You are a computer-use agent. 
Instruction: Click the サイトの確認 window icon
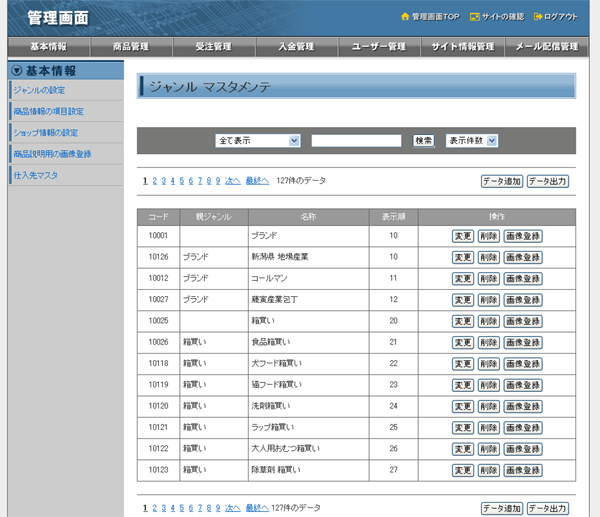coord(473,17)
